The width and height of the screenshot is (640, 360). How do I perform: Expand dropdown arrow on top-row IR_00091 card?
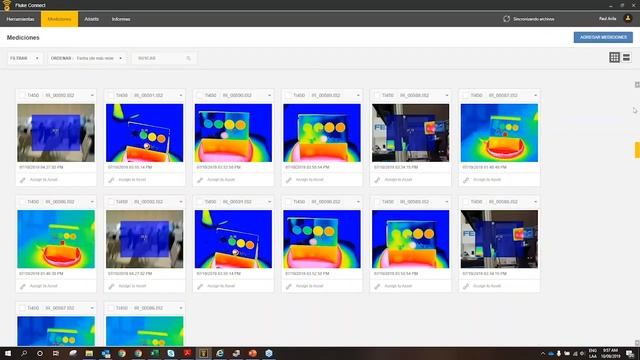point(181,96)
